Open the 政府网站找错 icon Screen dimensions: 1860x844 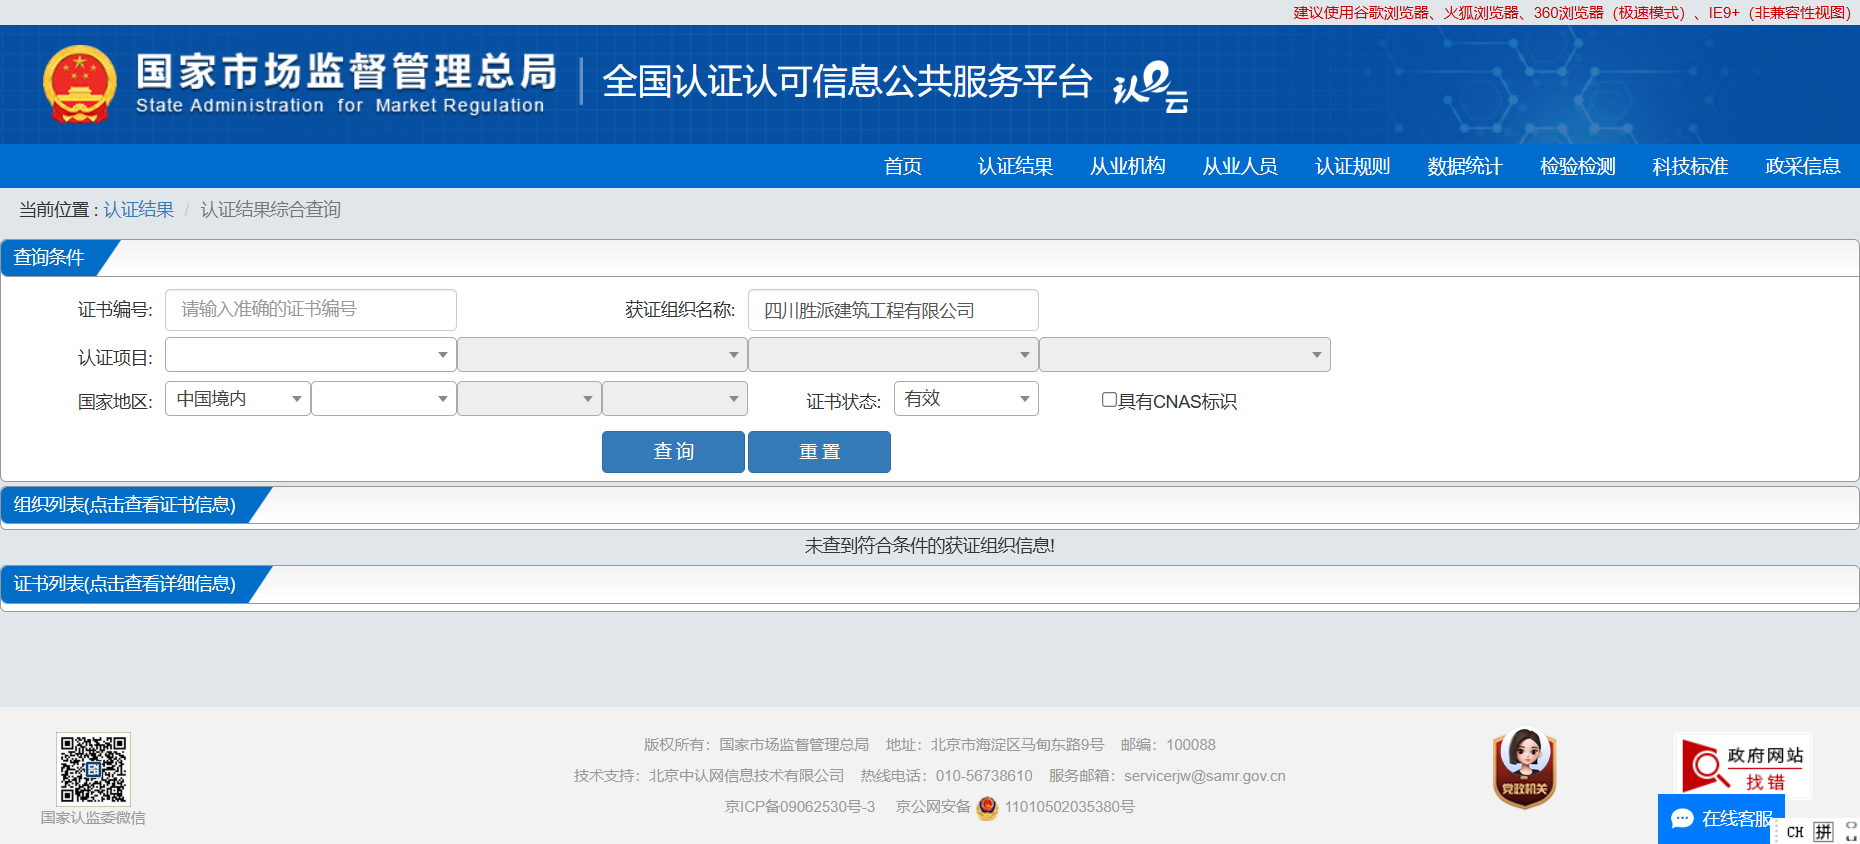1742,767
